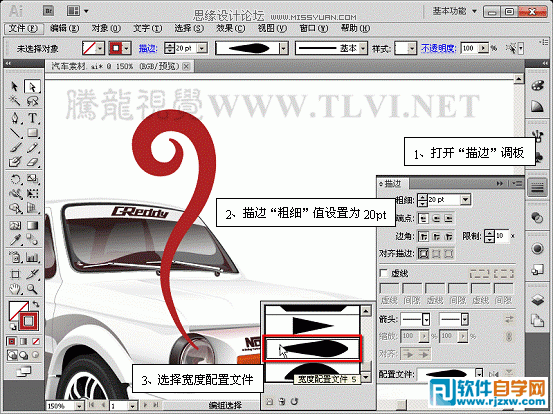The image size is (553, 414).
Task: Select the Rectangle shape tool
Action: click(x=32, y=133)
